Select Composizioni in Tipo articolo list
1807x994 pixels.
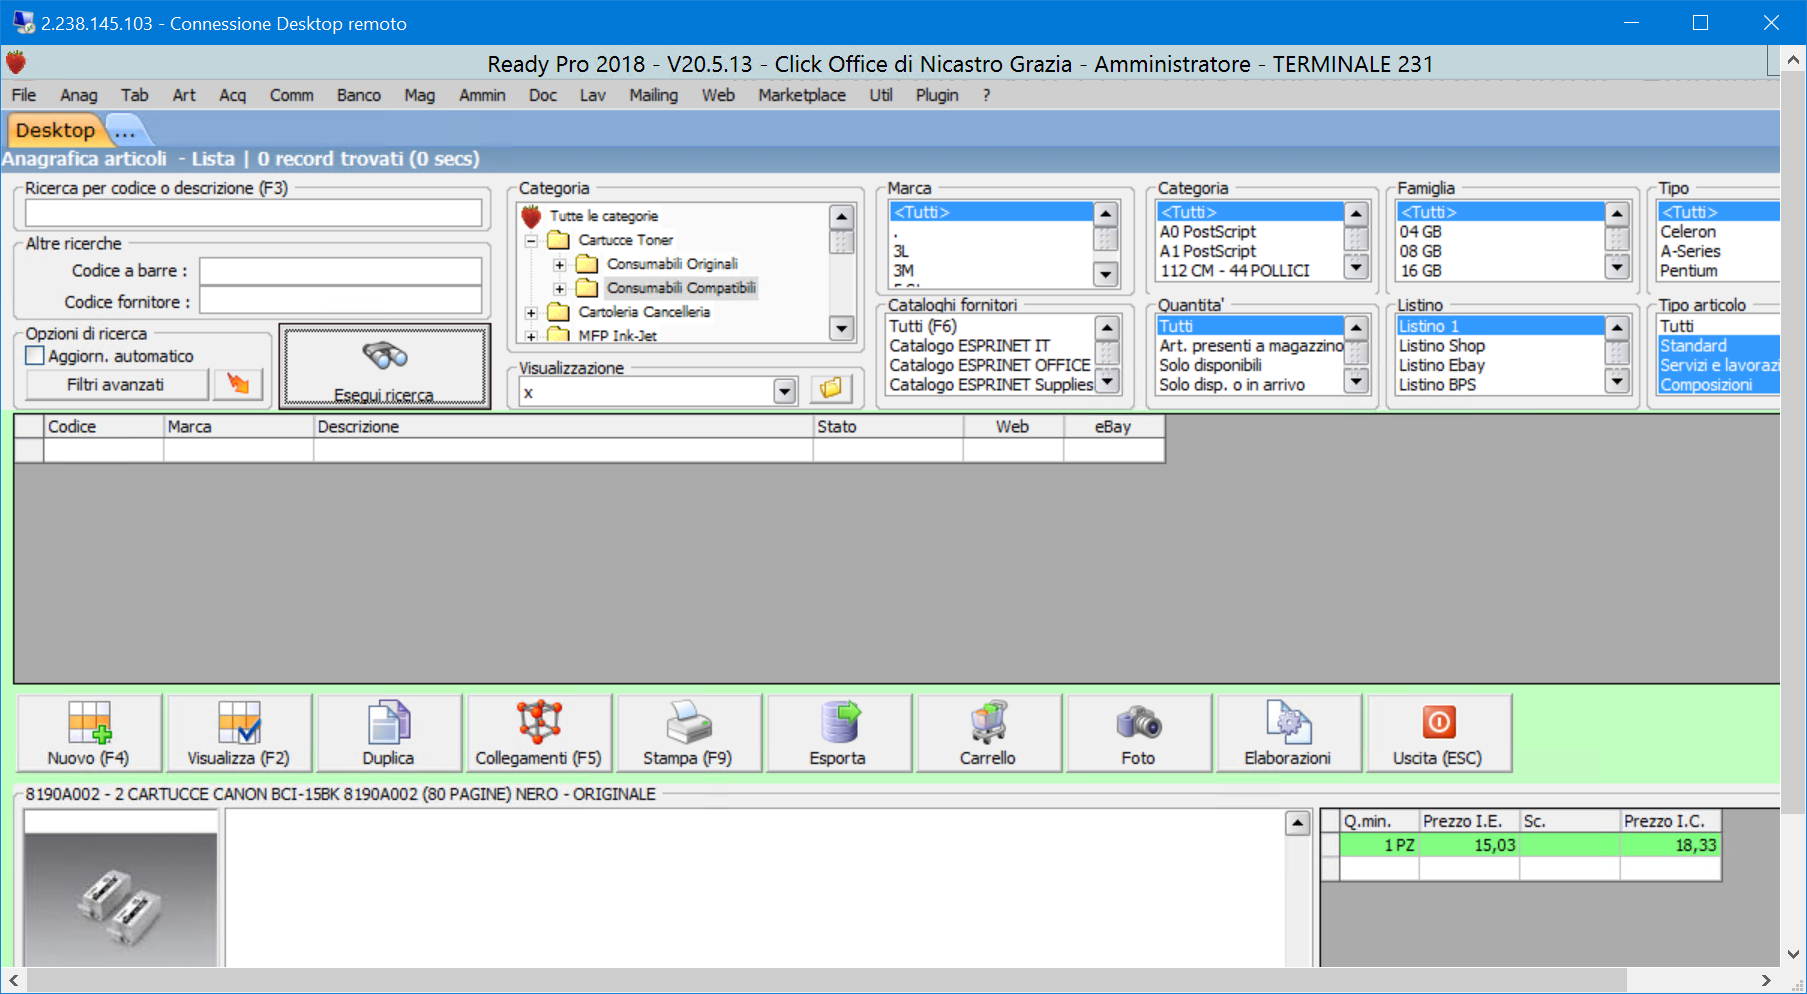[x=1718, y=385]
